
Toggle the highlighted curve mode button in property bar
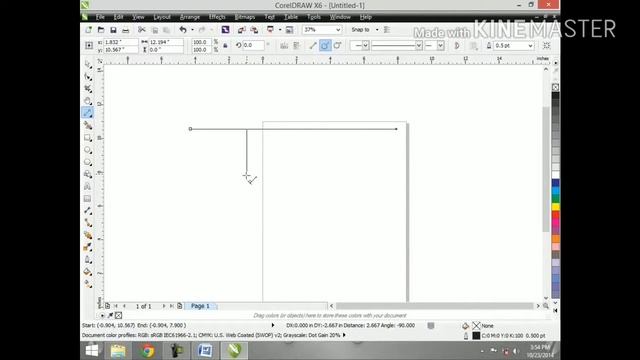325,45
